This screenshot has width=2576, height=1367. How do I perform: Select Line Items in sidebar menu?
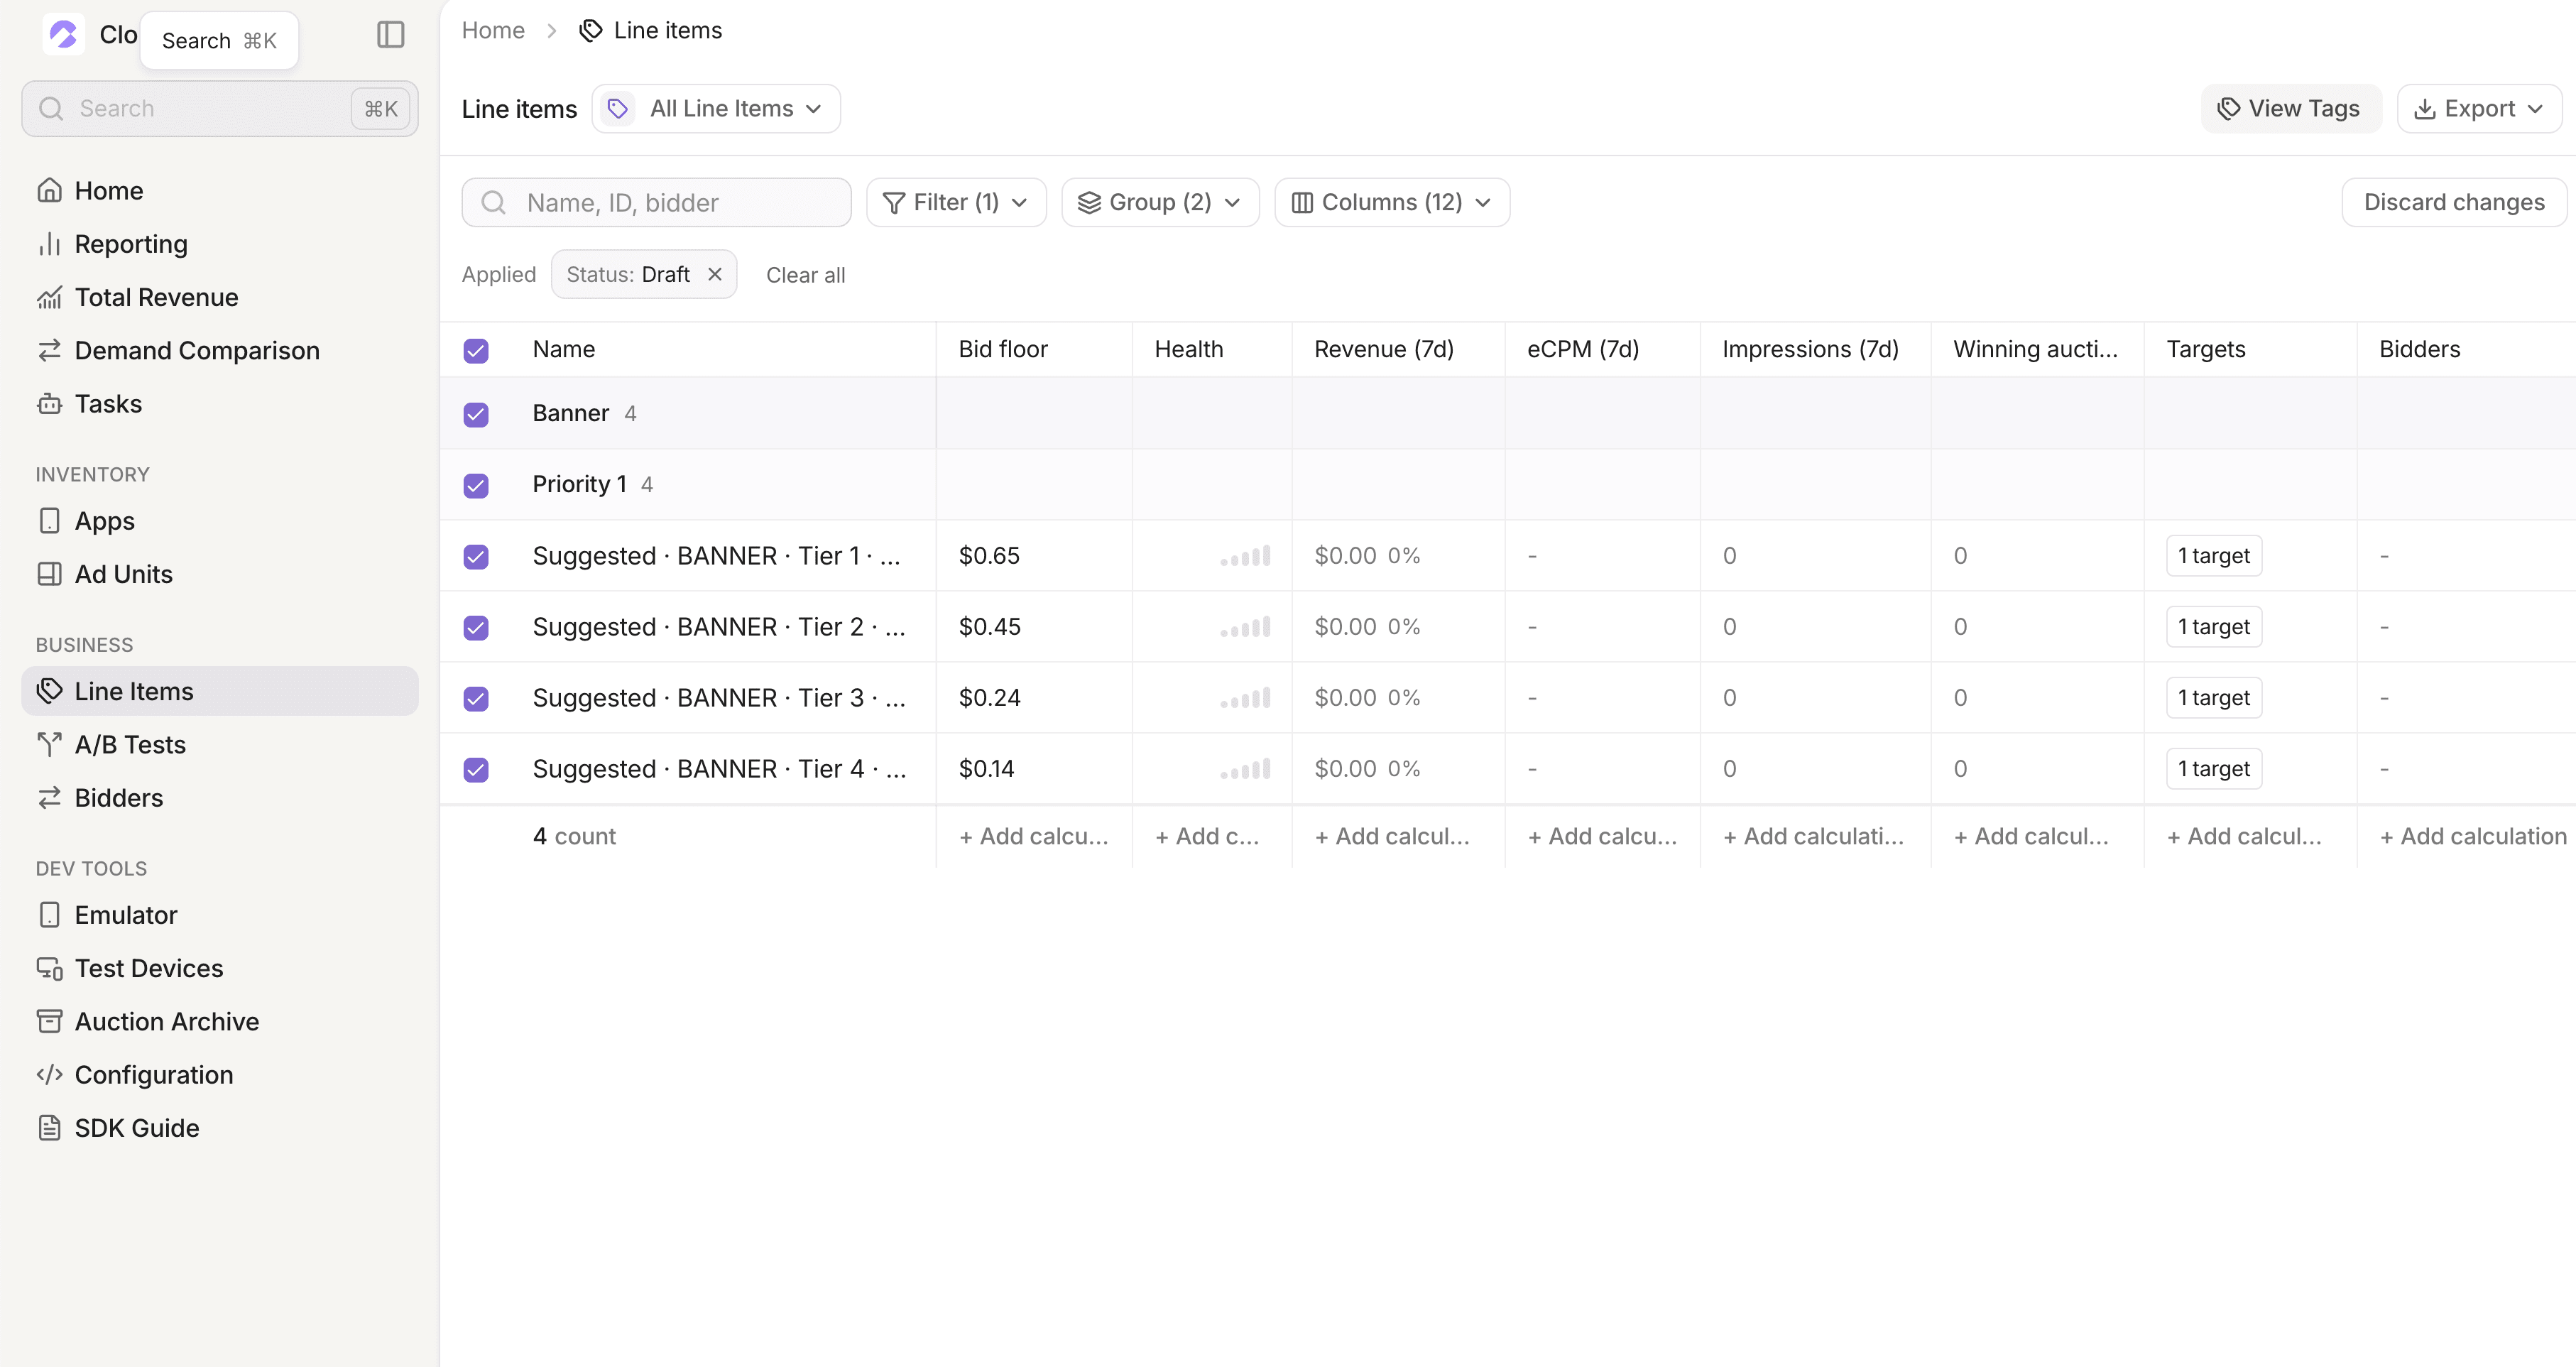[x=219, y=691]
